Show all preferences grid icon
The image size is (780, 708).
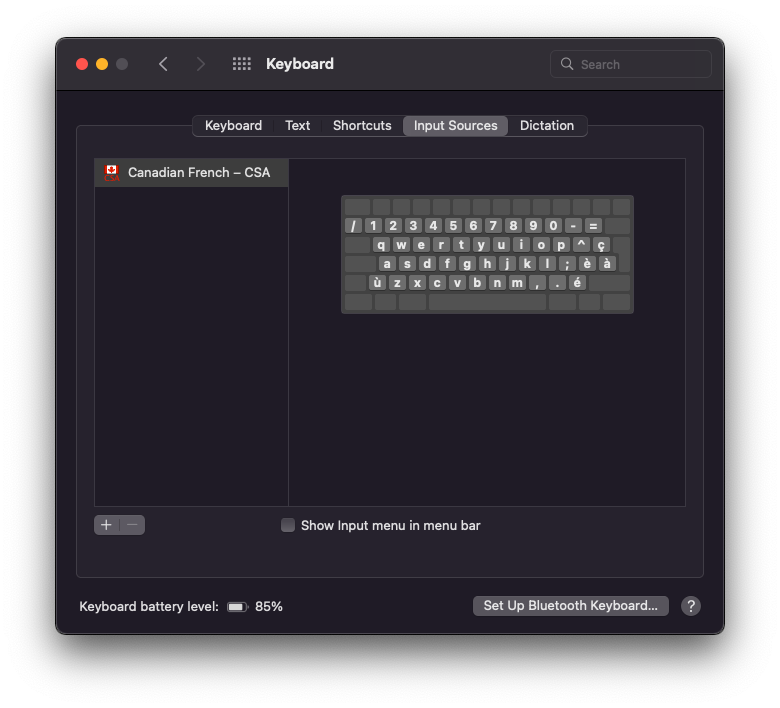[x=242, y=64]
